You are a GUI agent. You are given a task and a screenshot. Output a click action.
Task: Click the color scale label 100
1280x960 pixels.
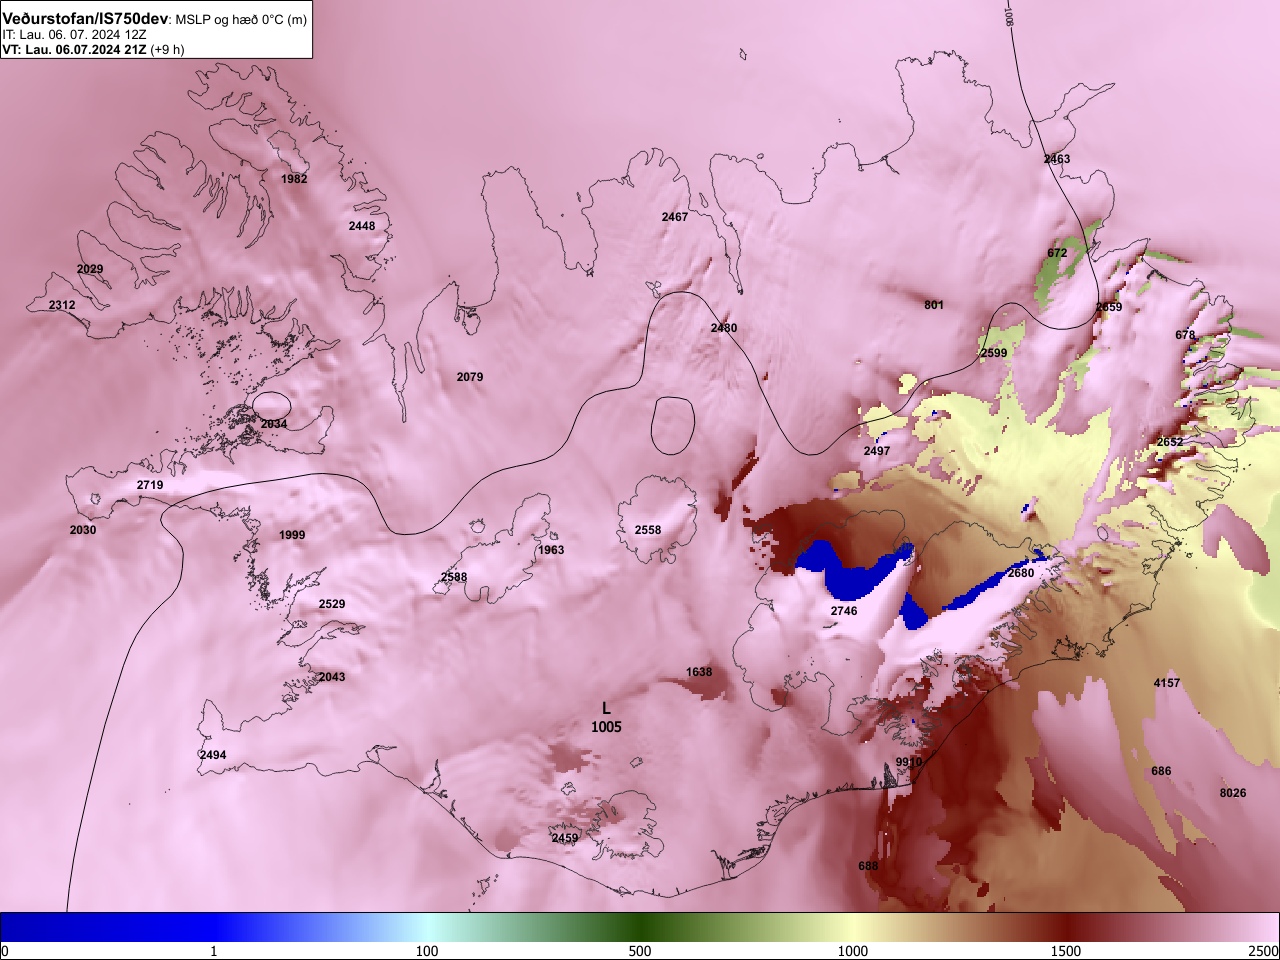click(427, 951)
